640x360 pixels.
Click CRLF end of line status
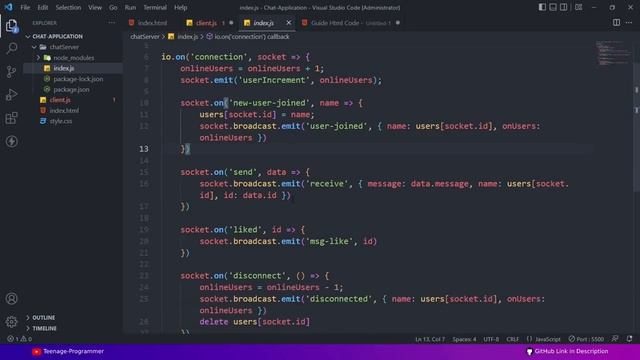(513, 339)
